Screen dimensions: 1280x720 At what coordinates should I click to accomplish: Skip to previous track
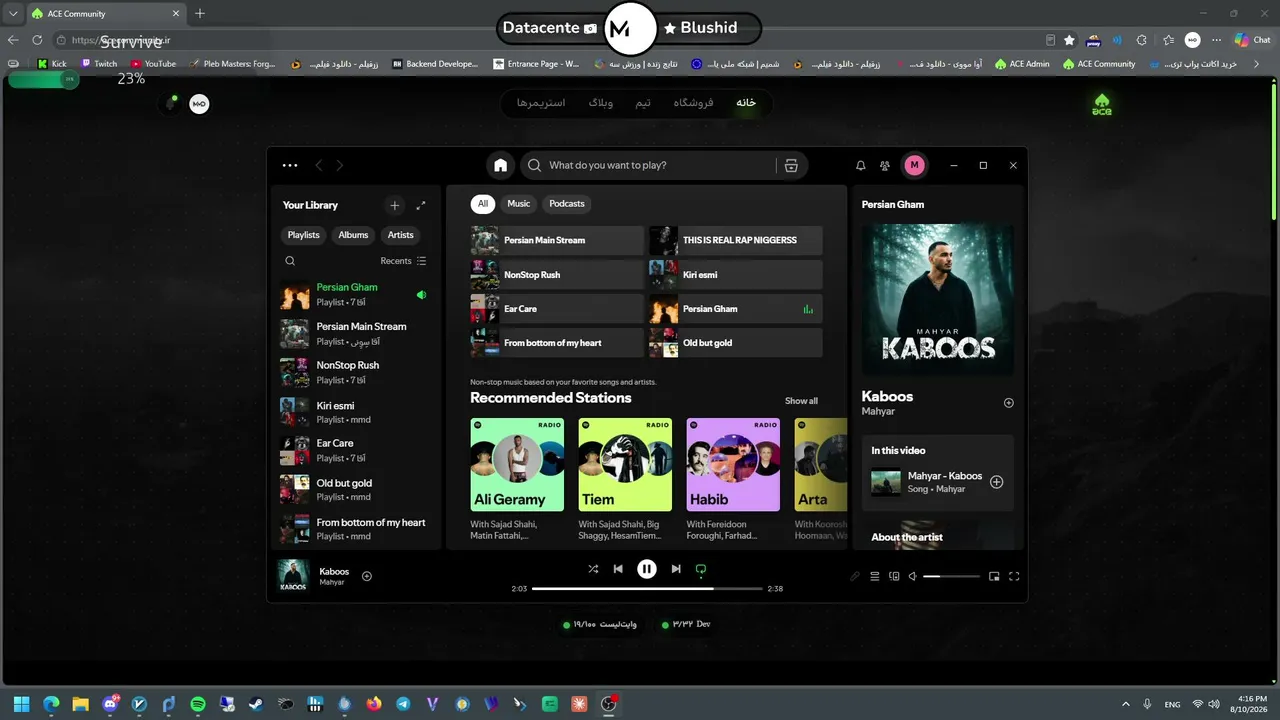point(618,569)
